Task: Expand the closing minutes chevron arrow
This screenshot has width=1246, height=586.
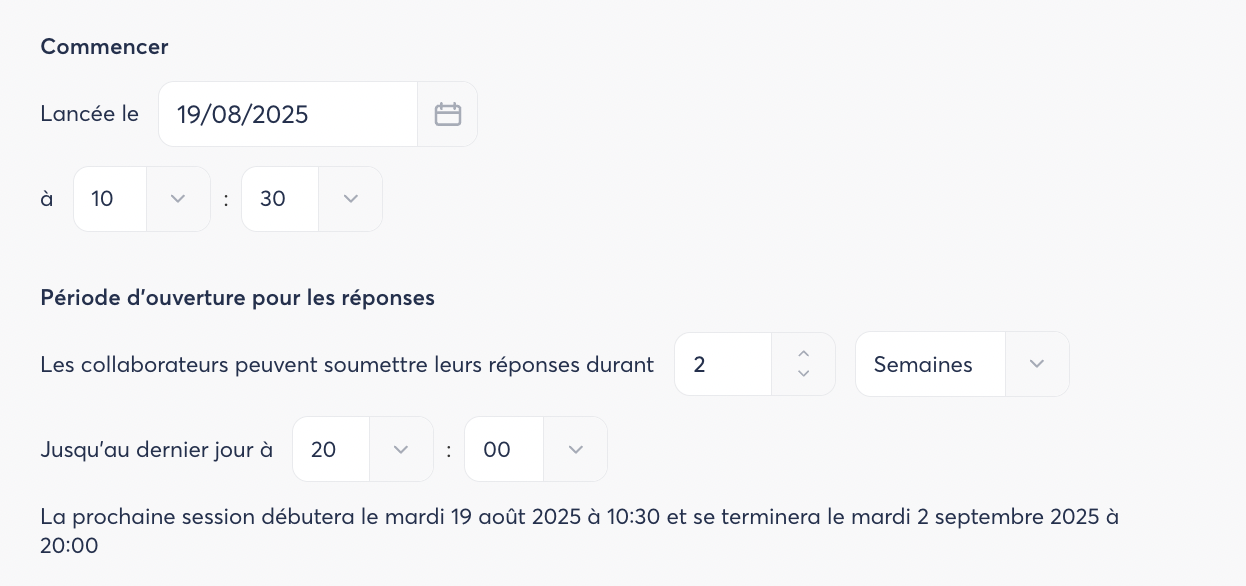Action: coord(575,450)
